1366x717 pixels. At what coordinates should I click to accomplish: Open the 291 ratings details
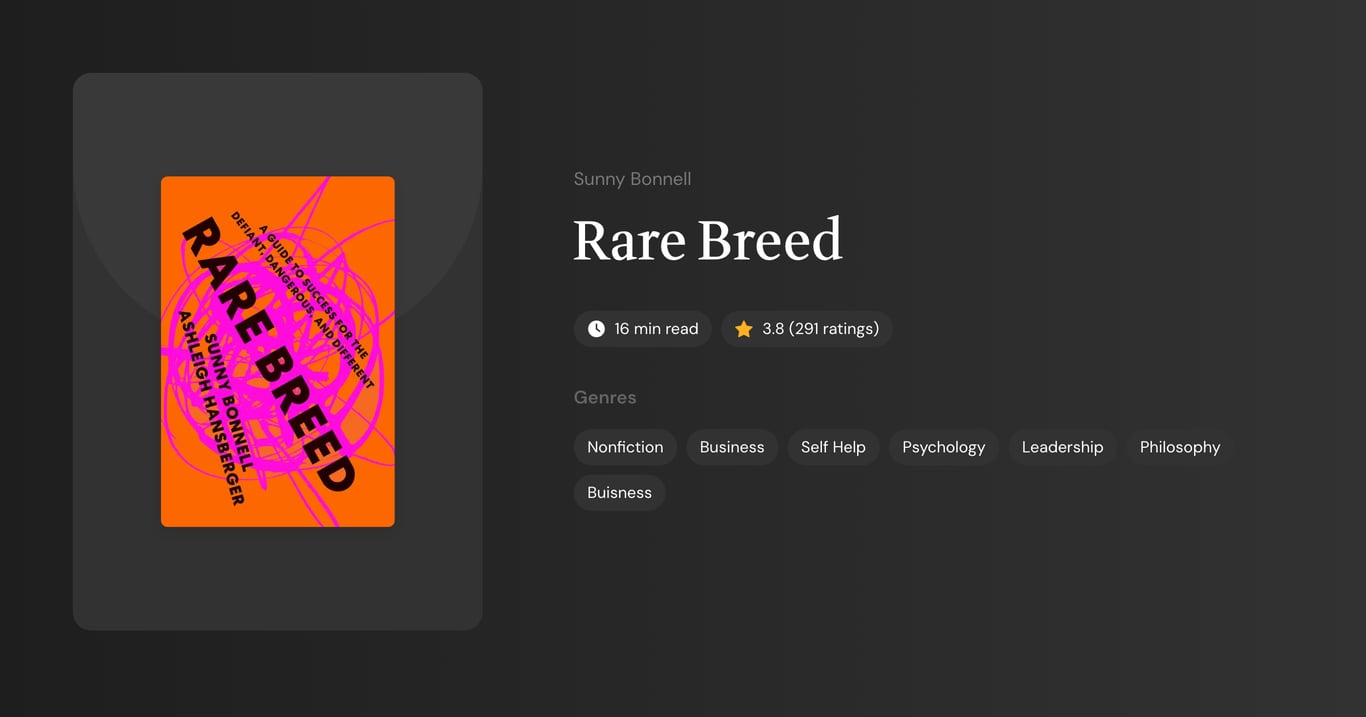[x=833, y=328]
